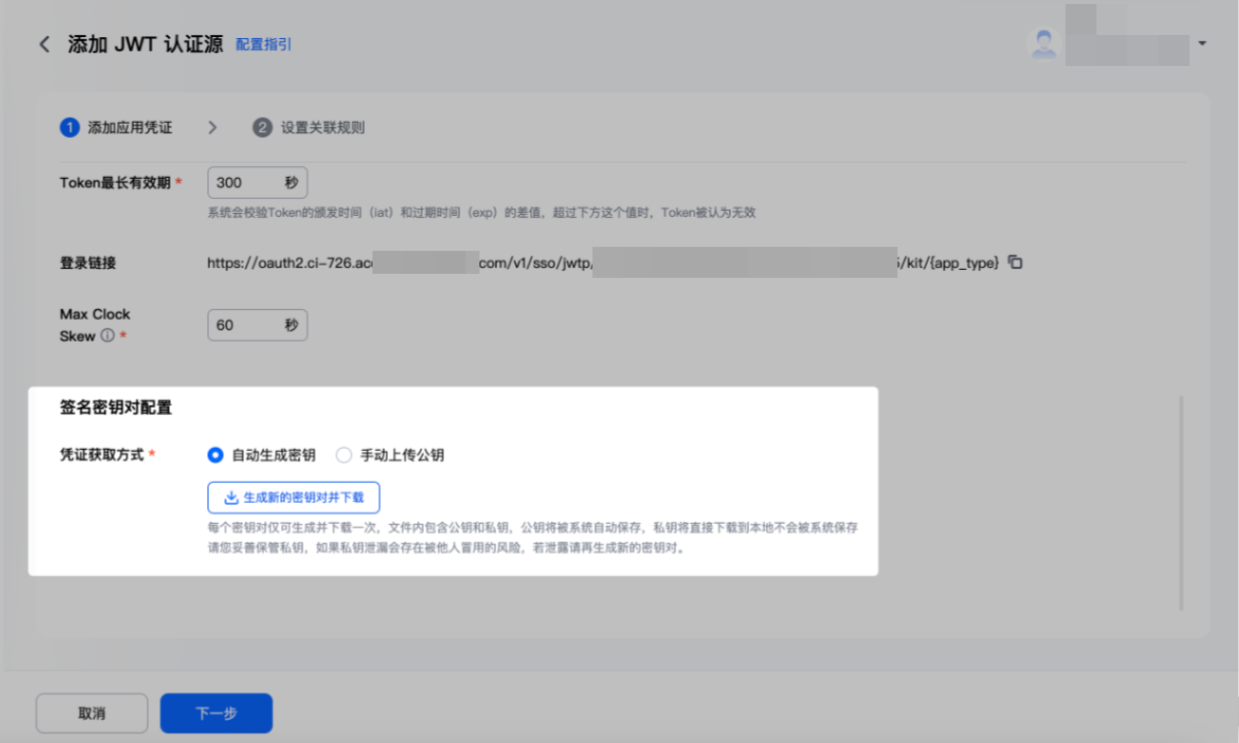Screen dimensions: 1239x743
Task: Click the user avatar icon
Action: click(1044, 44)
